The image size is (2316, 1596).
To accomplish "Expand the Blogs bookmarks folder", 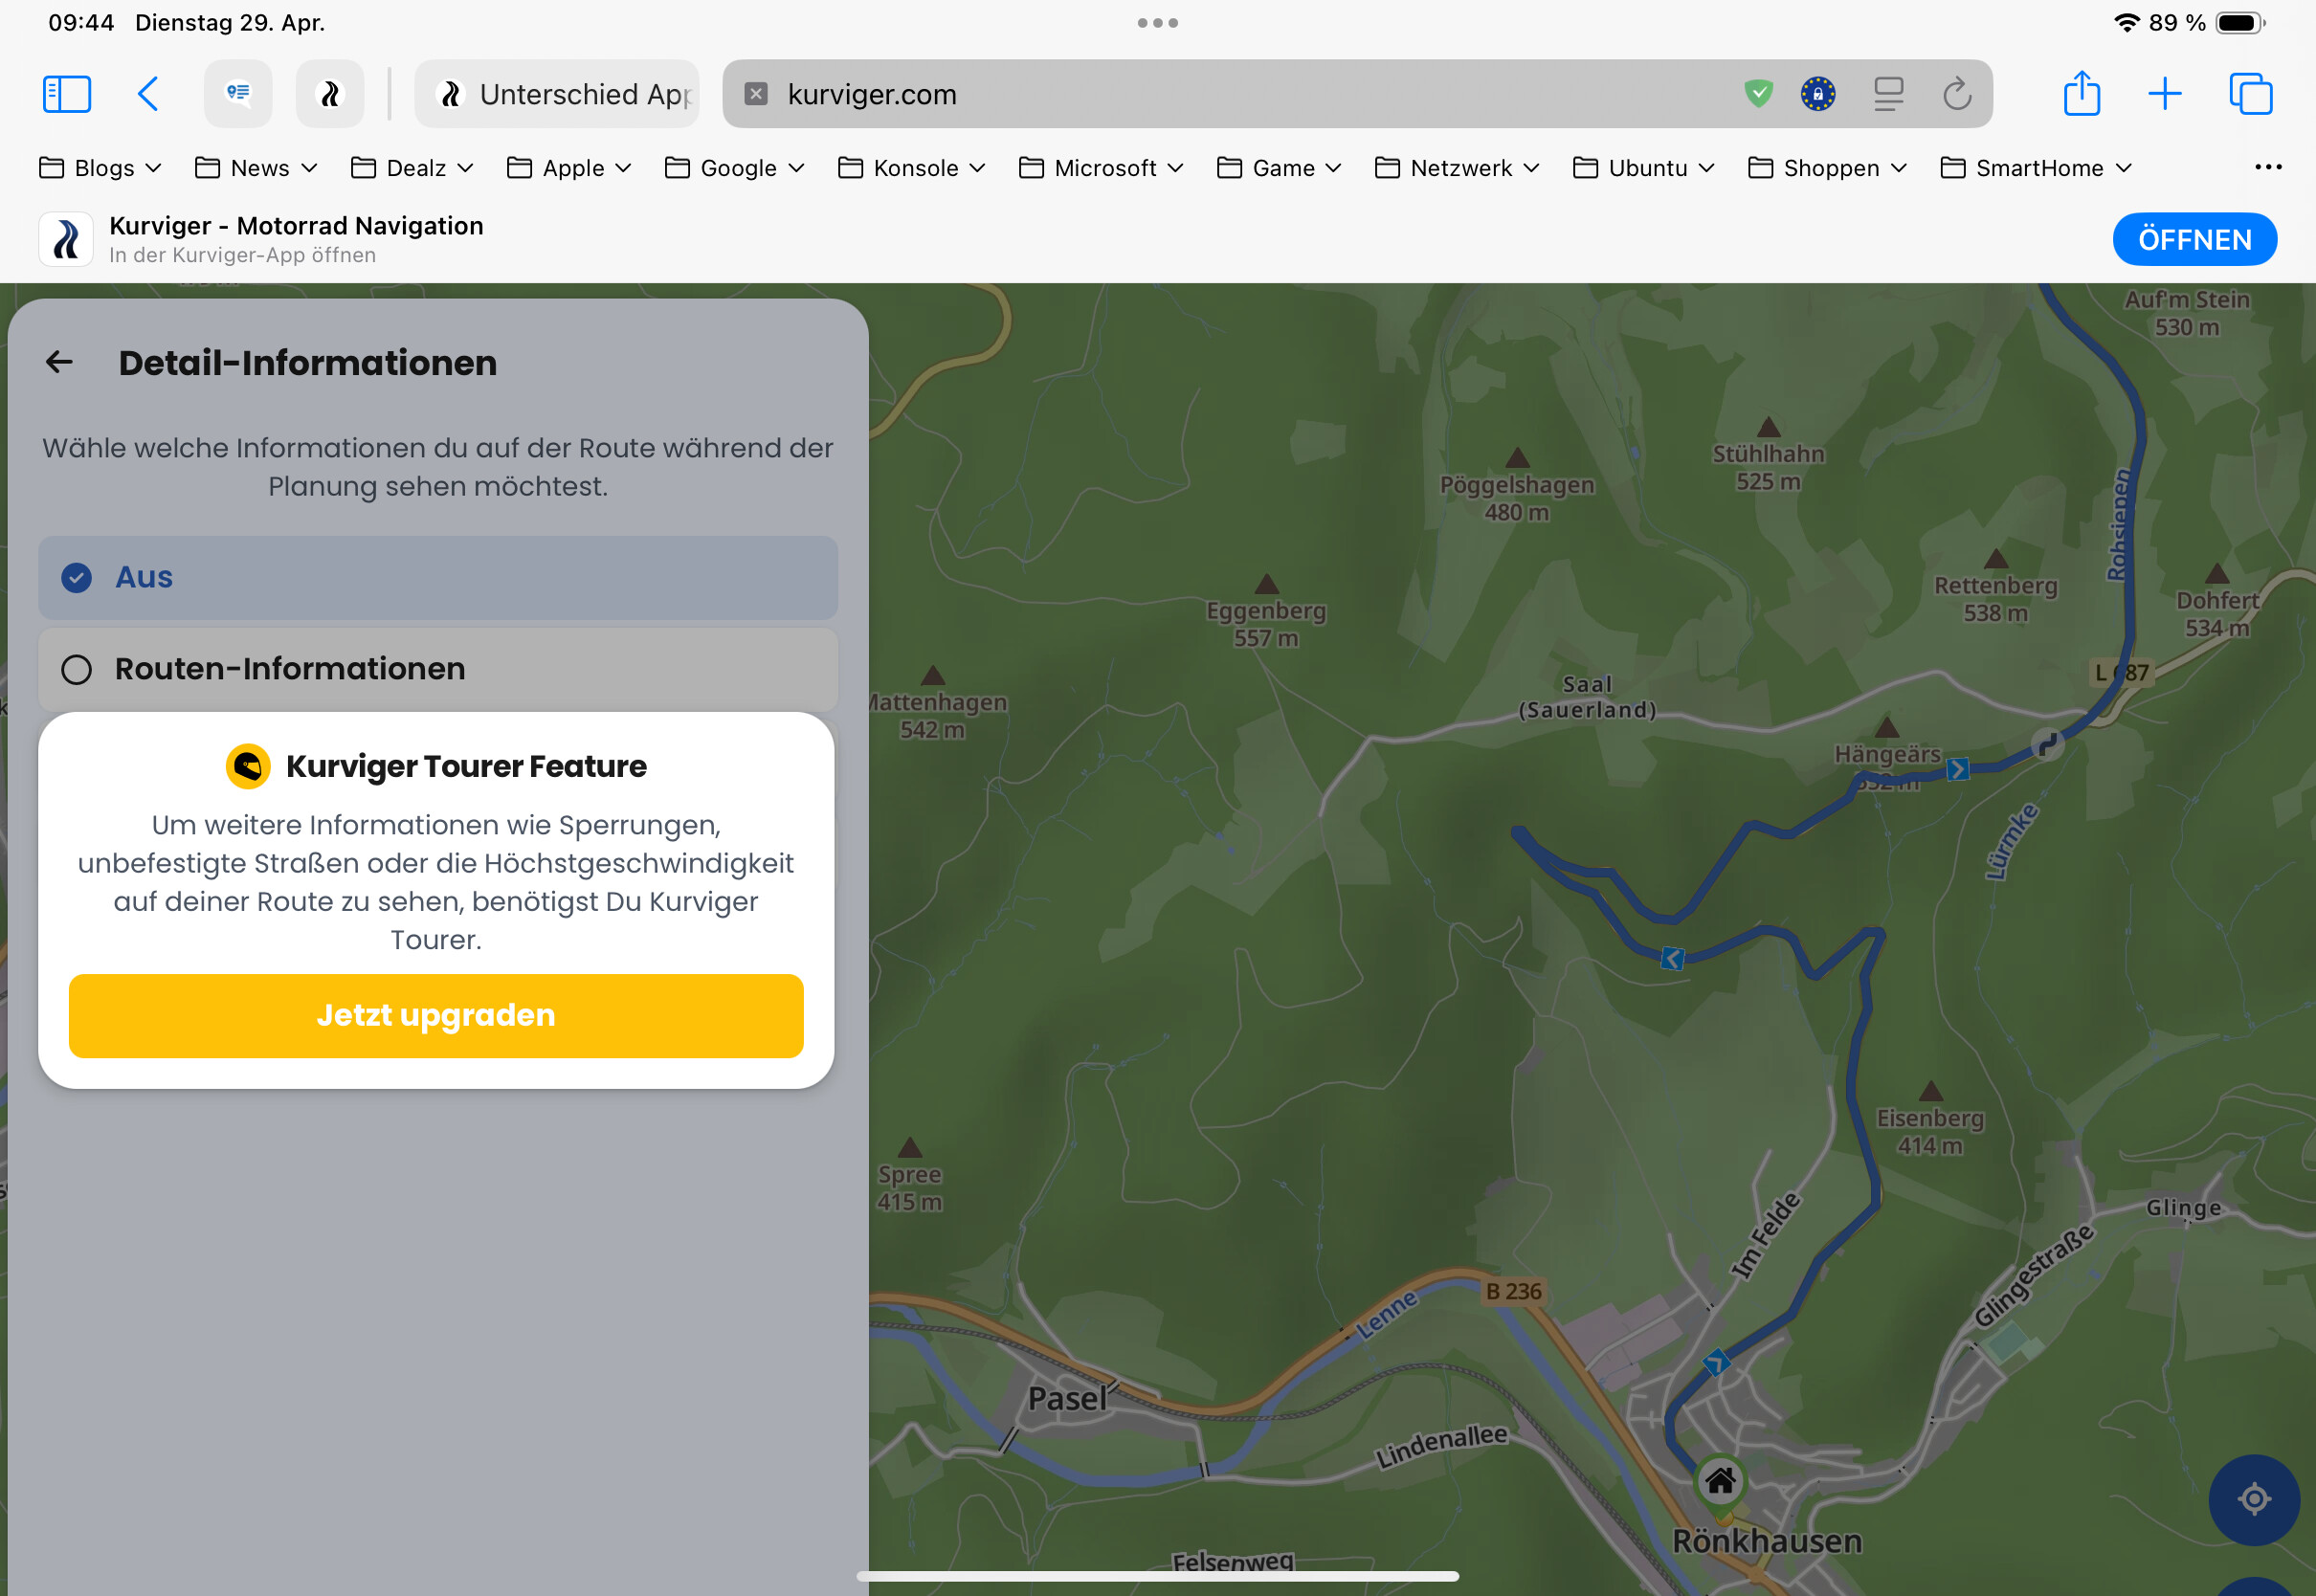I will click(x=100, y=168).
